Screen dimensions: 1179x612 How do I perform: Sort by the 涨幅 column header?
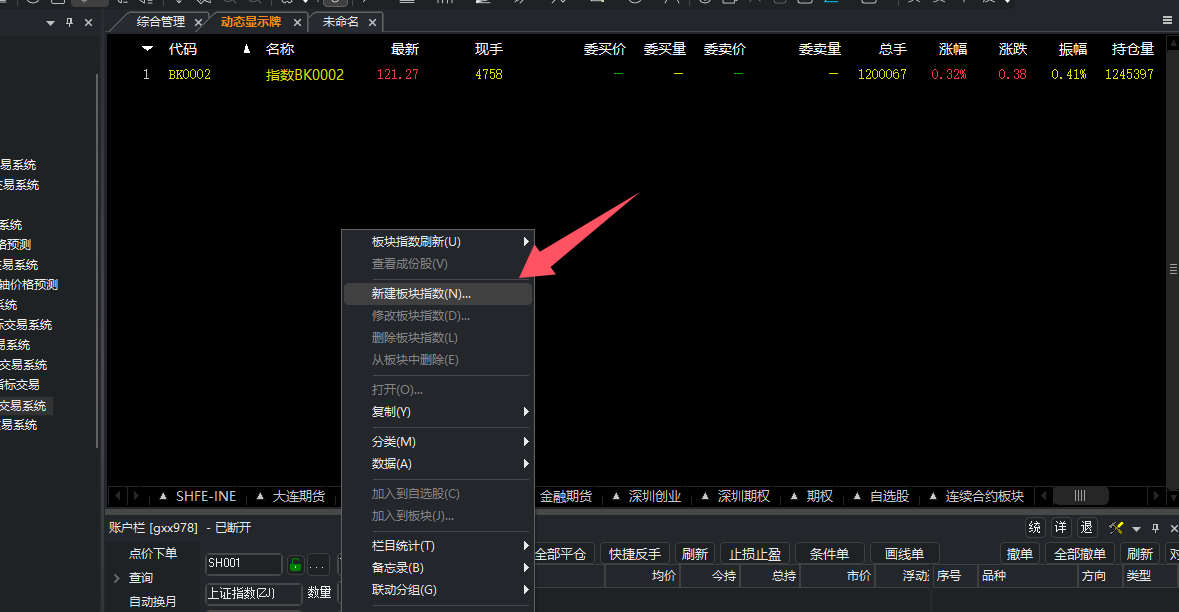pos(953,50)
